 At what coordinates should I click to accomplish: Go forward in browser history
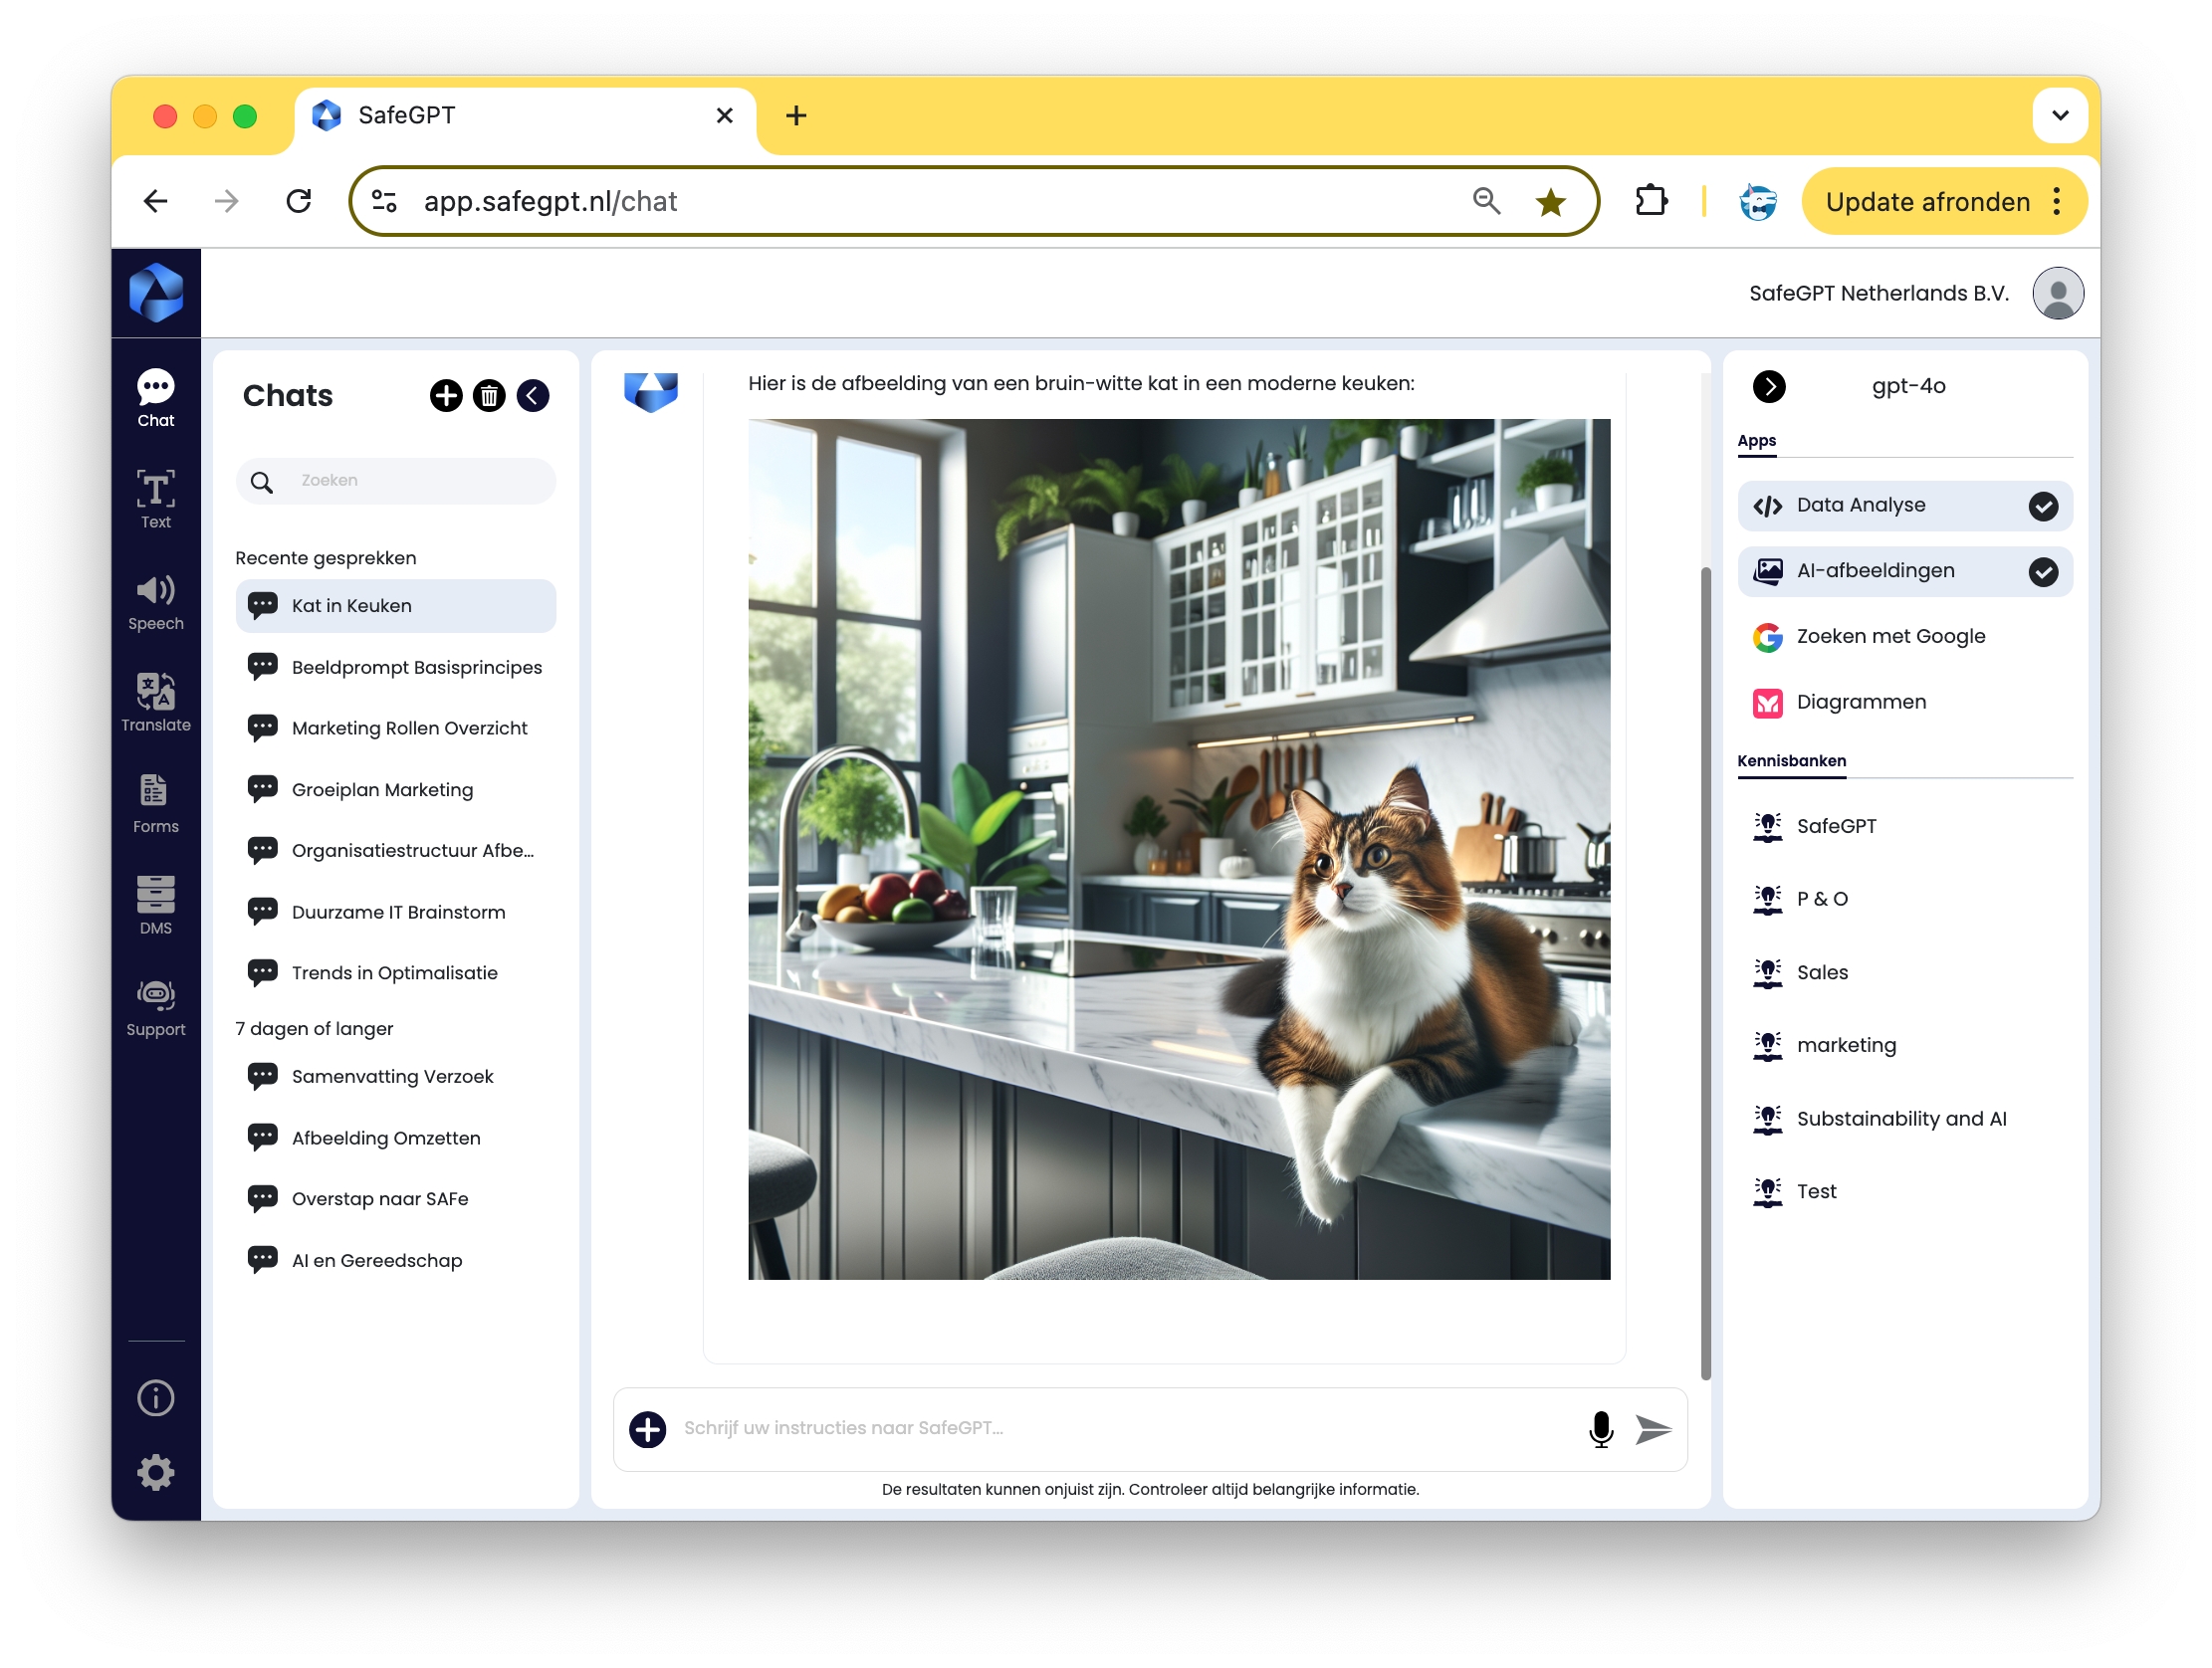227,201
